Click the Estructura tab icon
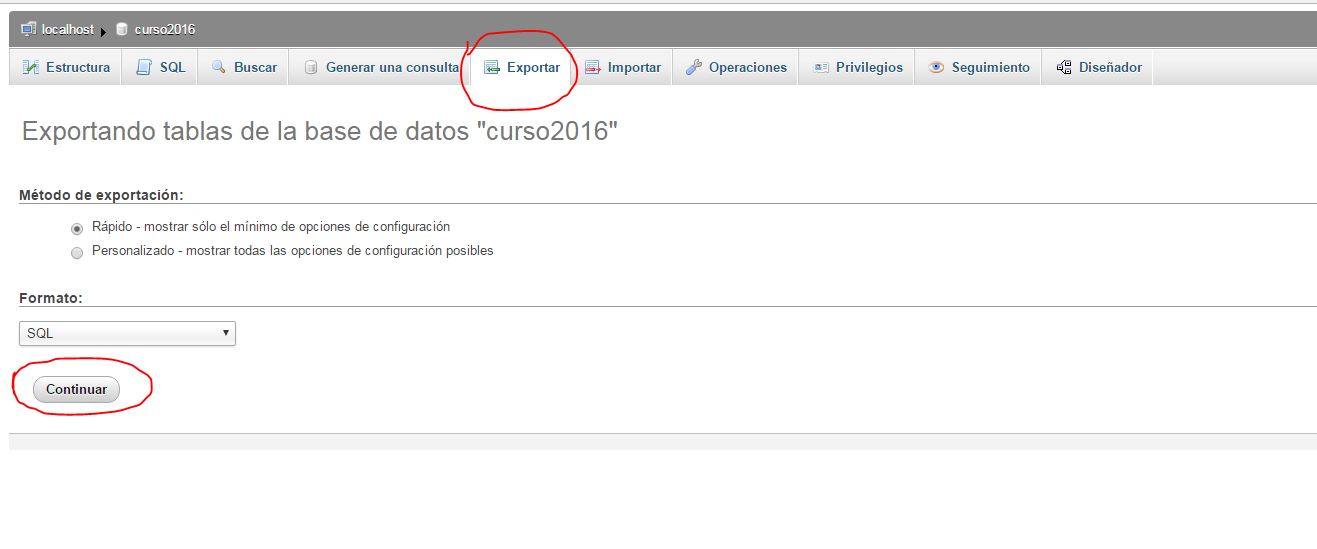The image size is (1317, 549). click(30, 68)
